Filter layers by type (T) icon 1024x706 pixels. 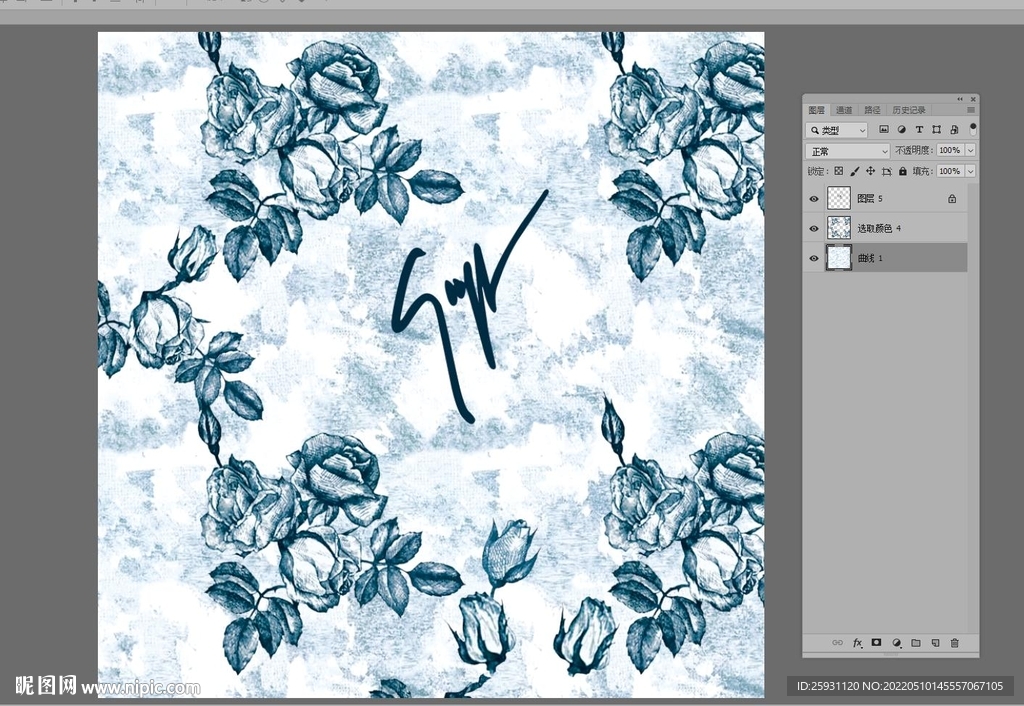[x=919, y=130]
